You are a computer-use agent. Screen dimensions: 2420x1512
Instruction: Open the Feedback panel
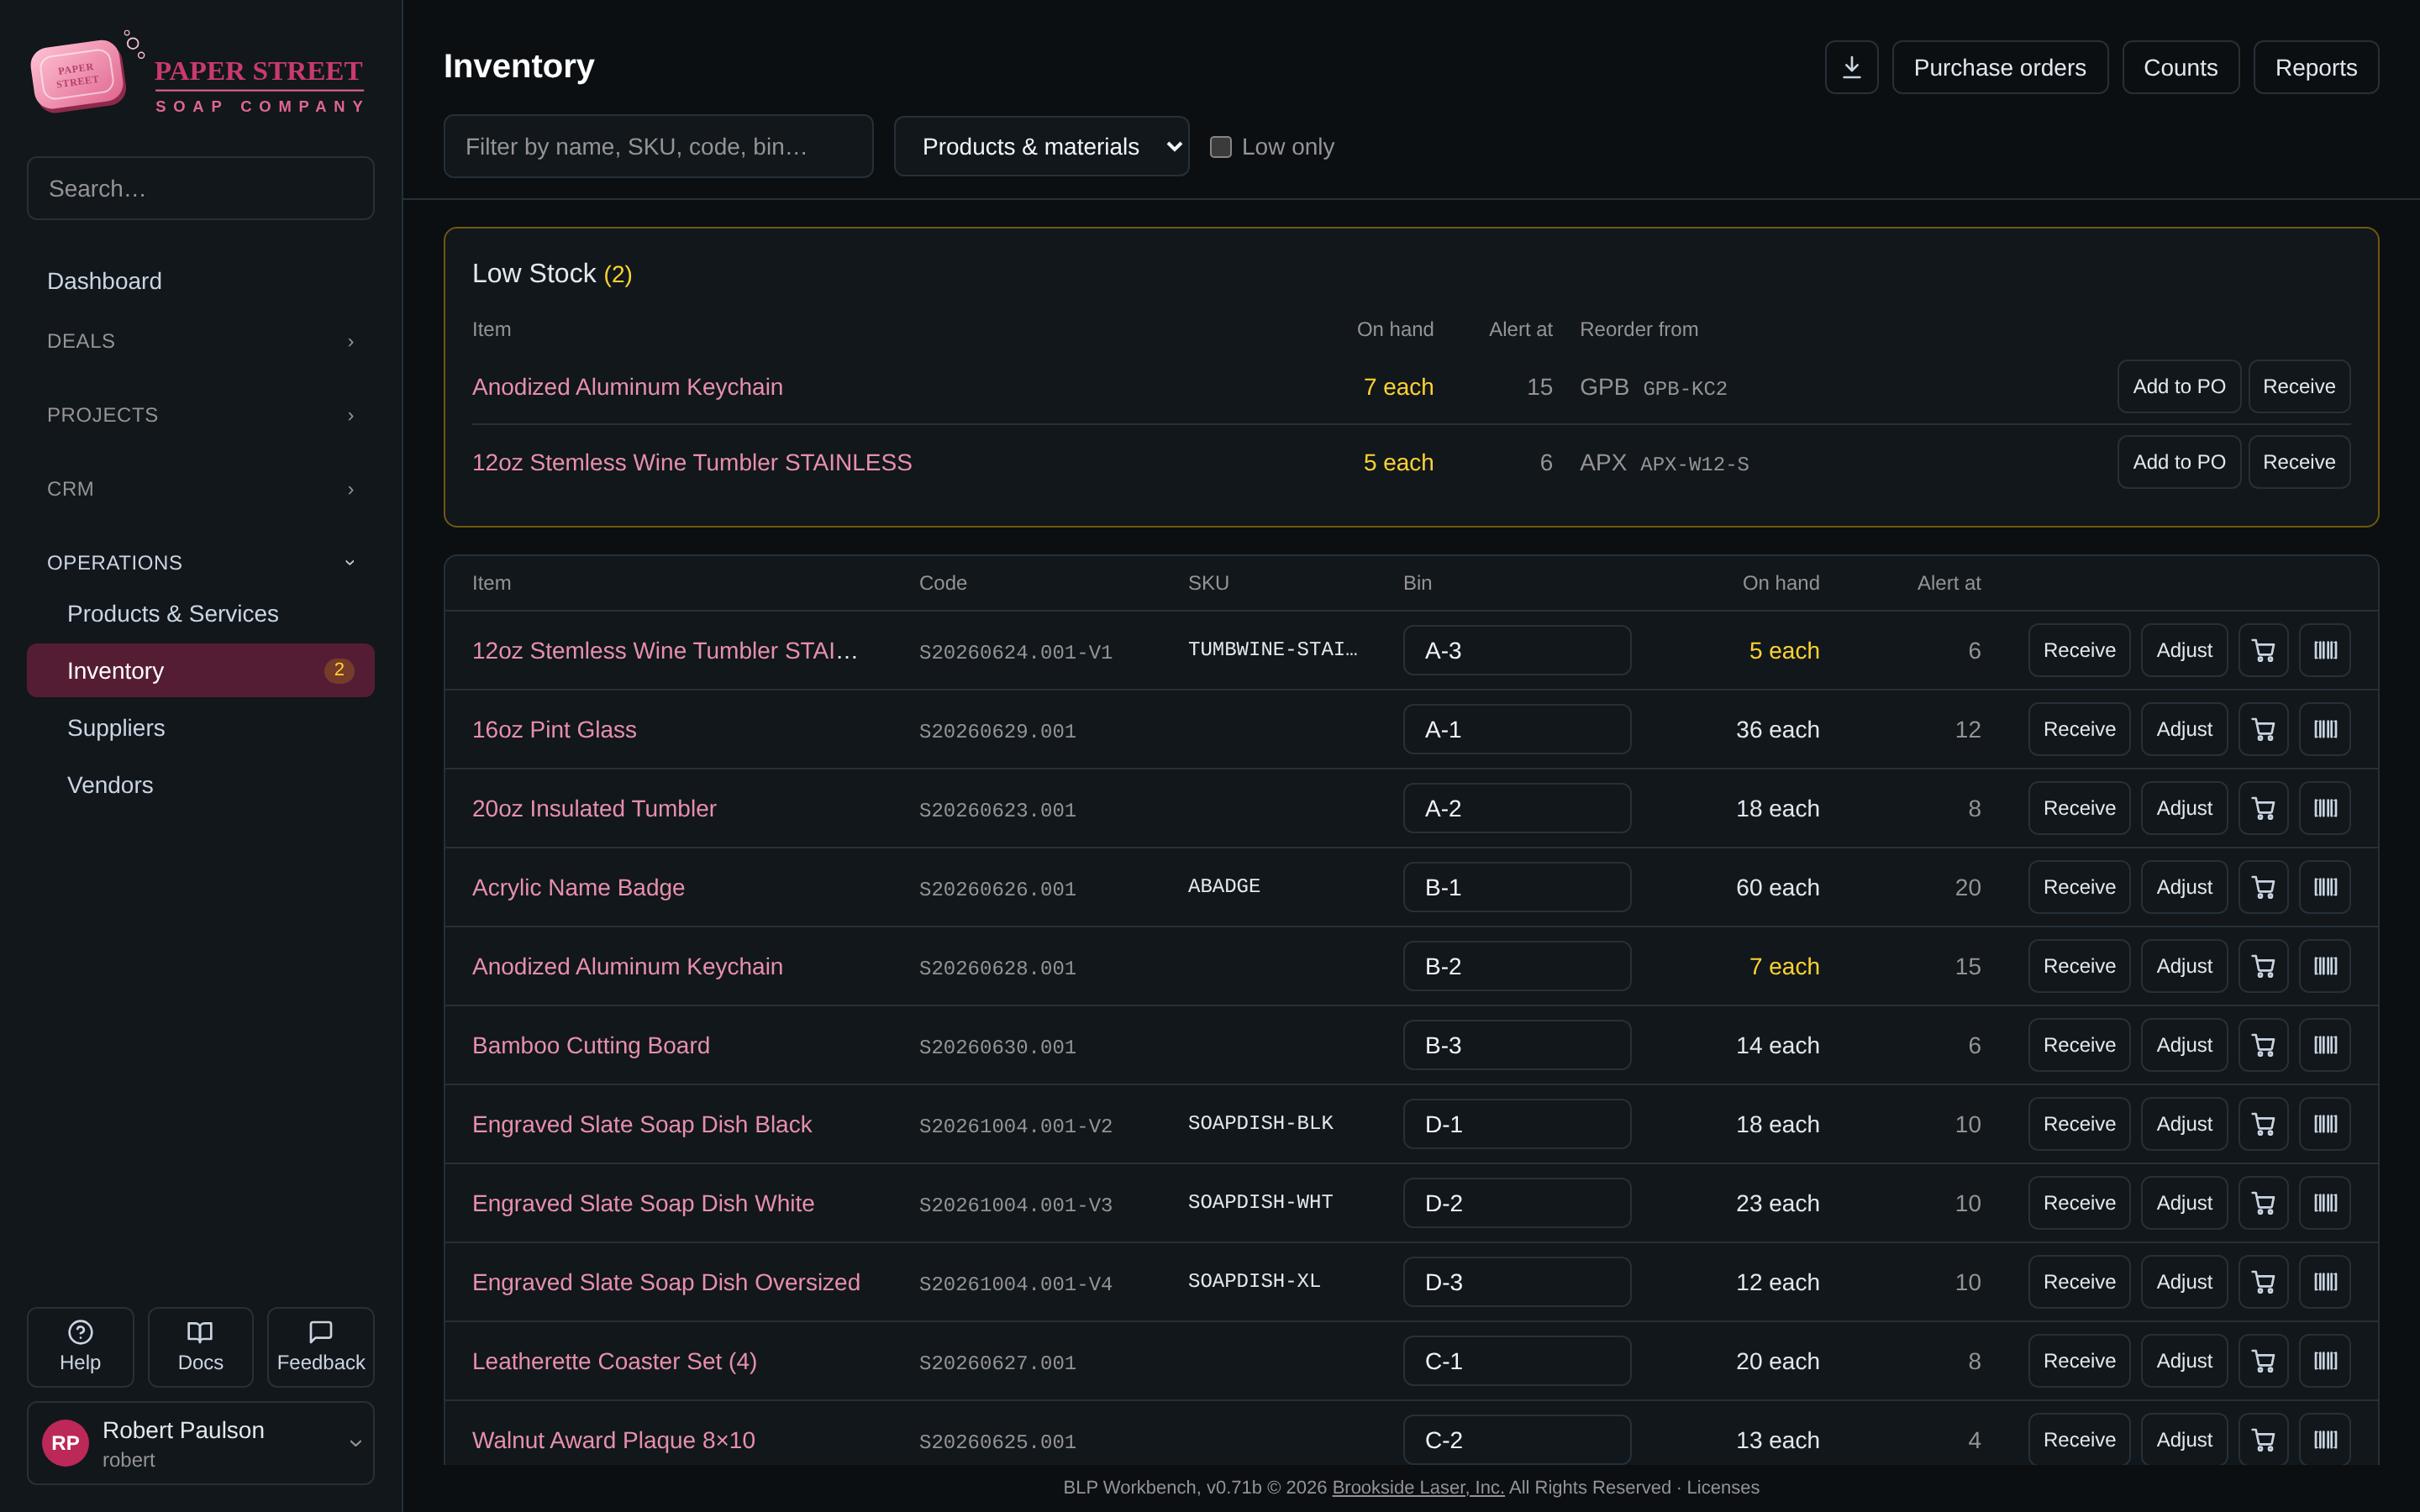click(321, 1347)
